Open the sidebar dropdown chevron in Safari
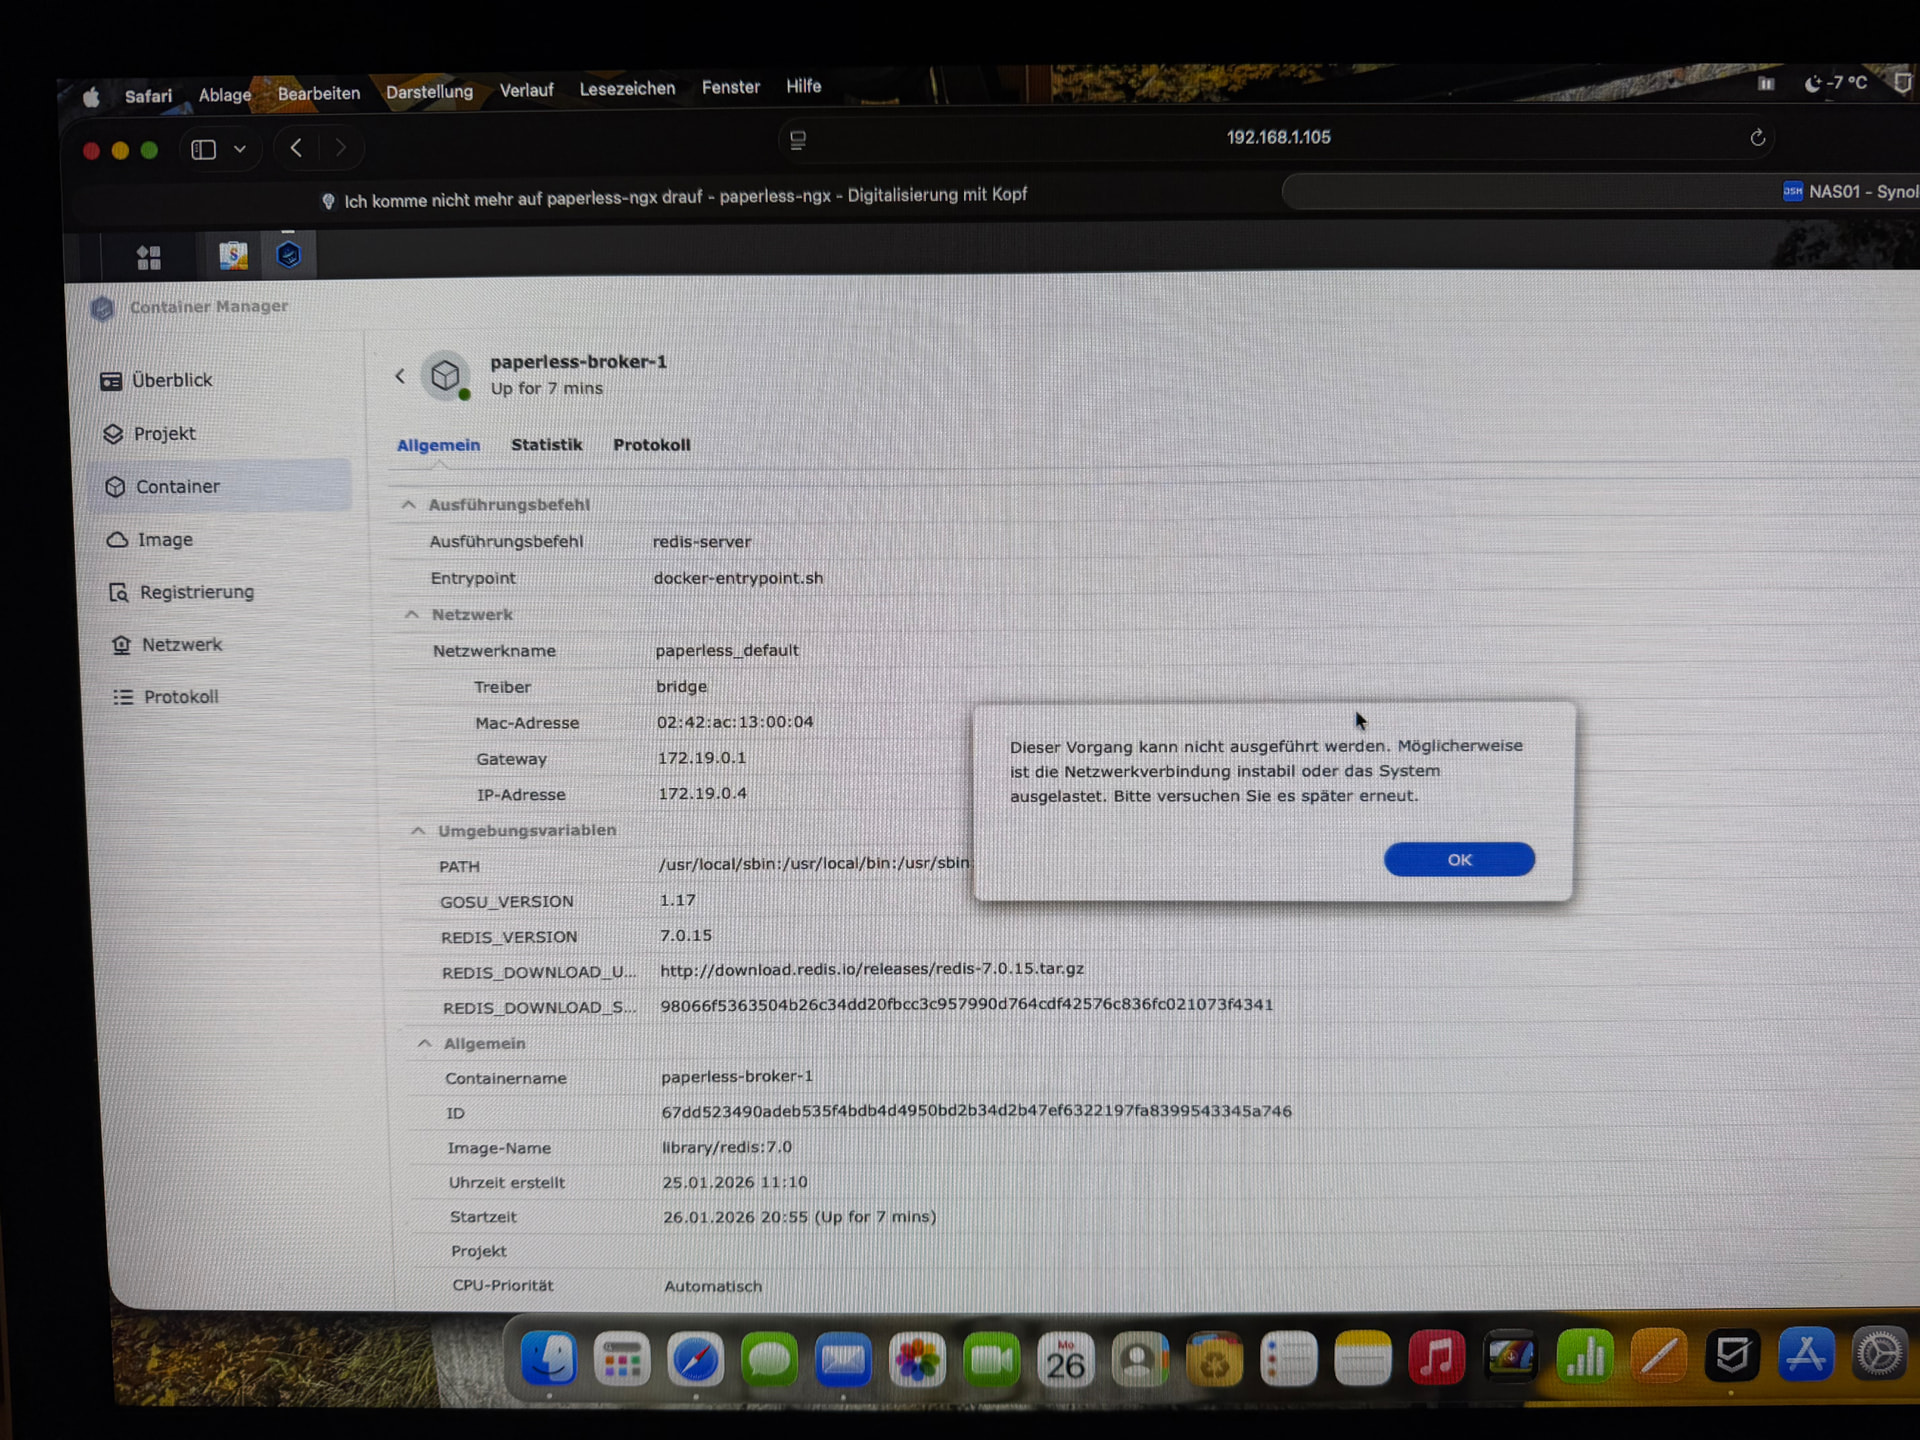1920x1440 pixels. pyautogui.click(x=240, y=150)
